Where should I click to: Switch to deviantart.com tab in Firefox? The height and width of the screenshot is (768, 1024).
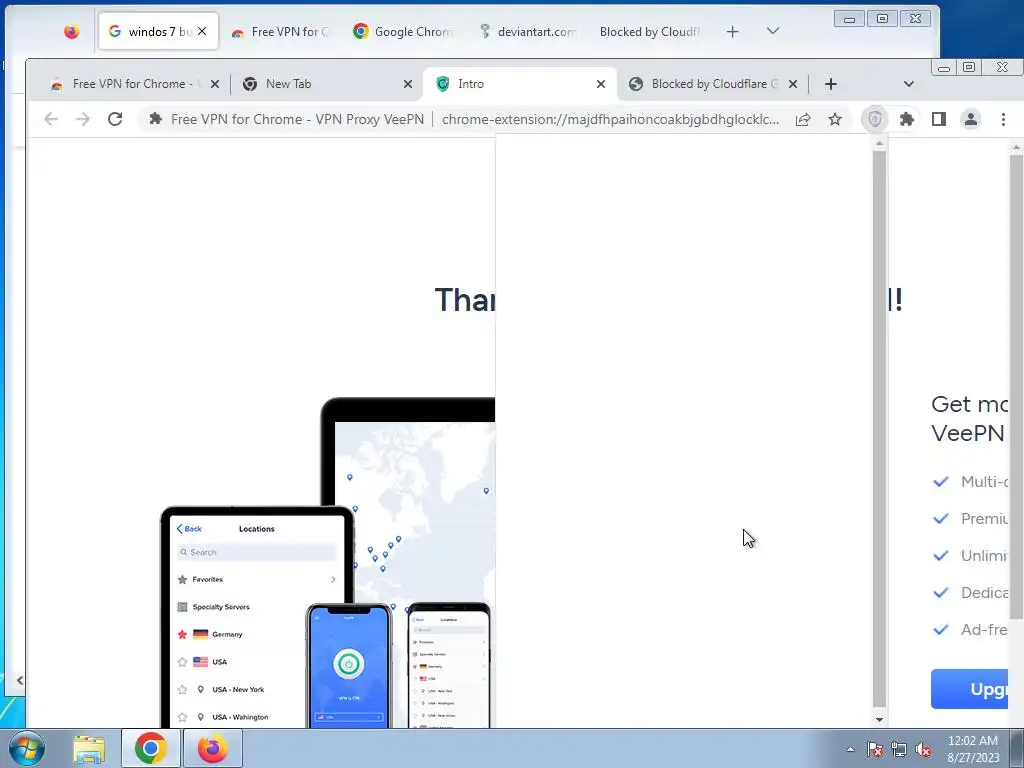tap(528, 31)
